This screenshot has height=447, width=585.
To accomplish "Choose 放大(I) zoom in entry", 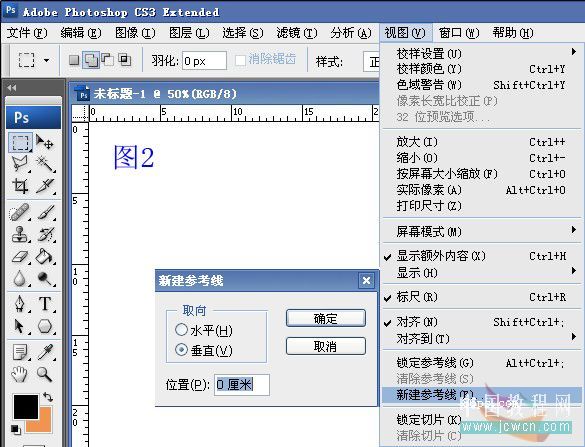I will [x=482, y=142].
